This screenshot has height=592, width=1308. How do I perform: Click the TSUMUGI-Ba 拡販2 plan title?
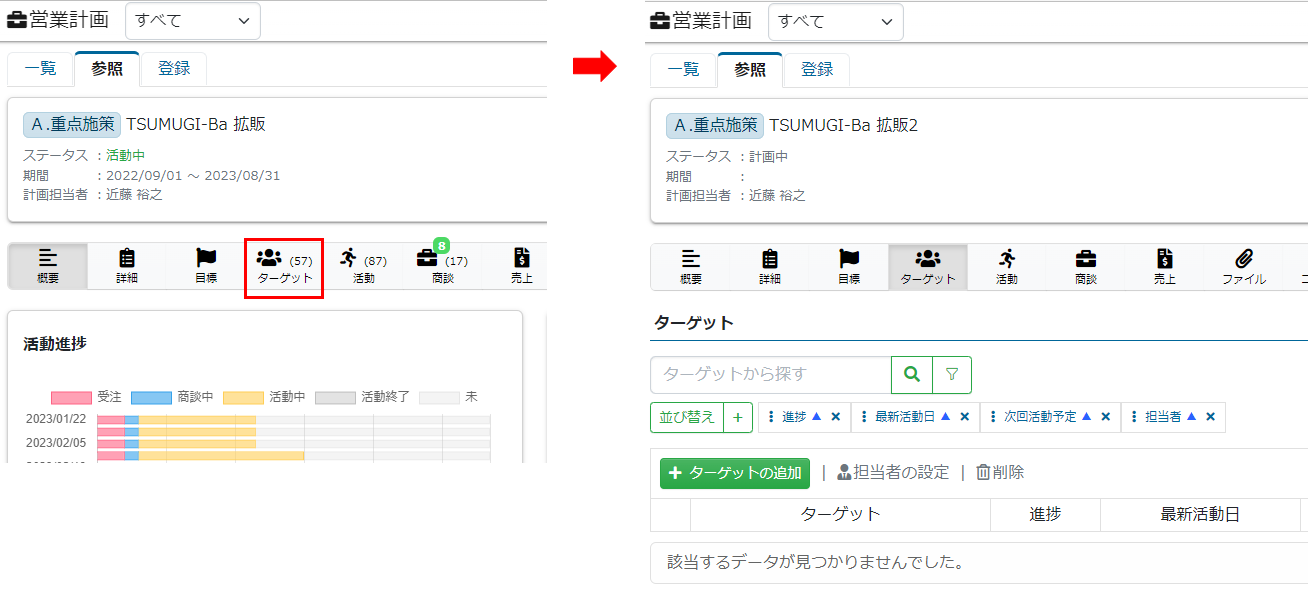(x=843, y=125)
